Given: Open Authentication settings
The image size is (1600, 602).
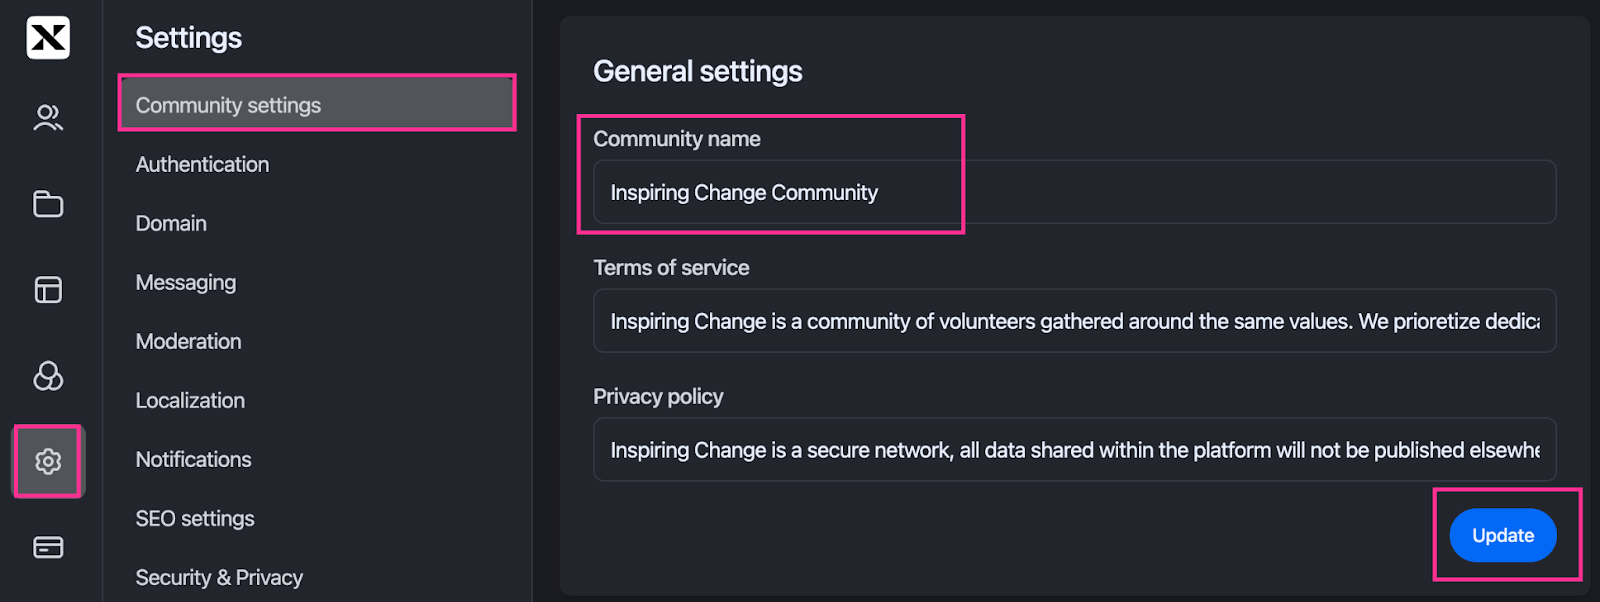Looking at the screenshot, I should click(202, 164).
